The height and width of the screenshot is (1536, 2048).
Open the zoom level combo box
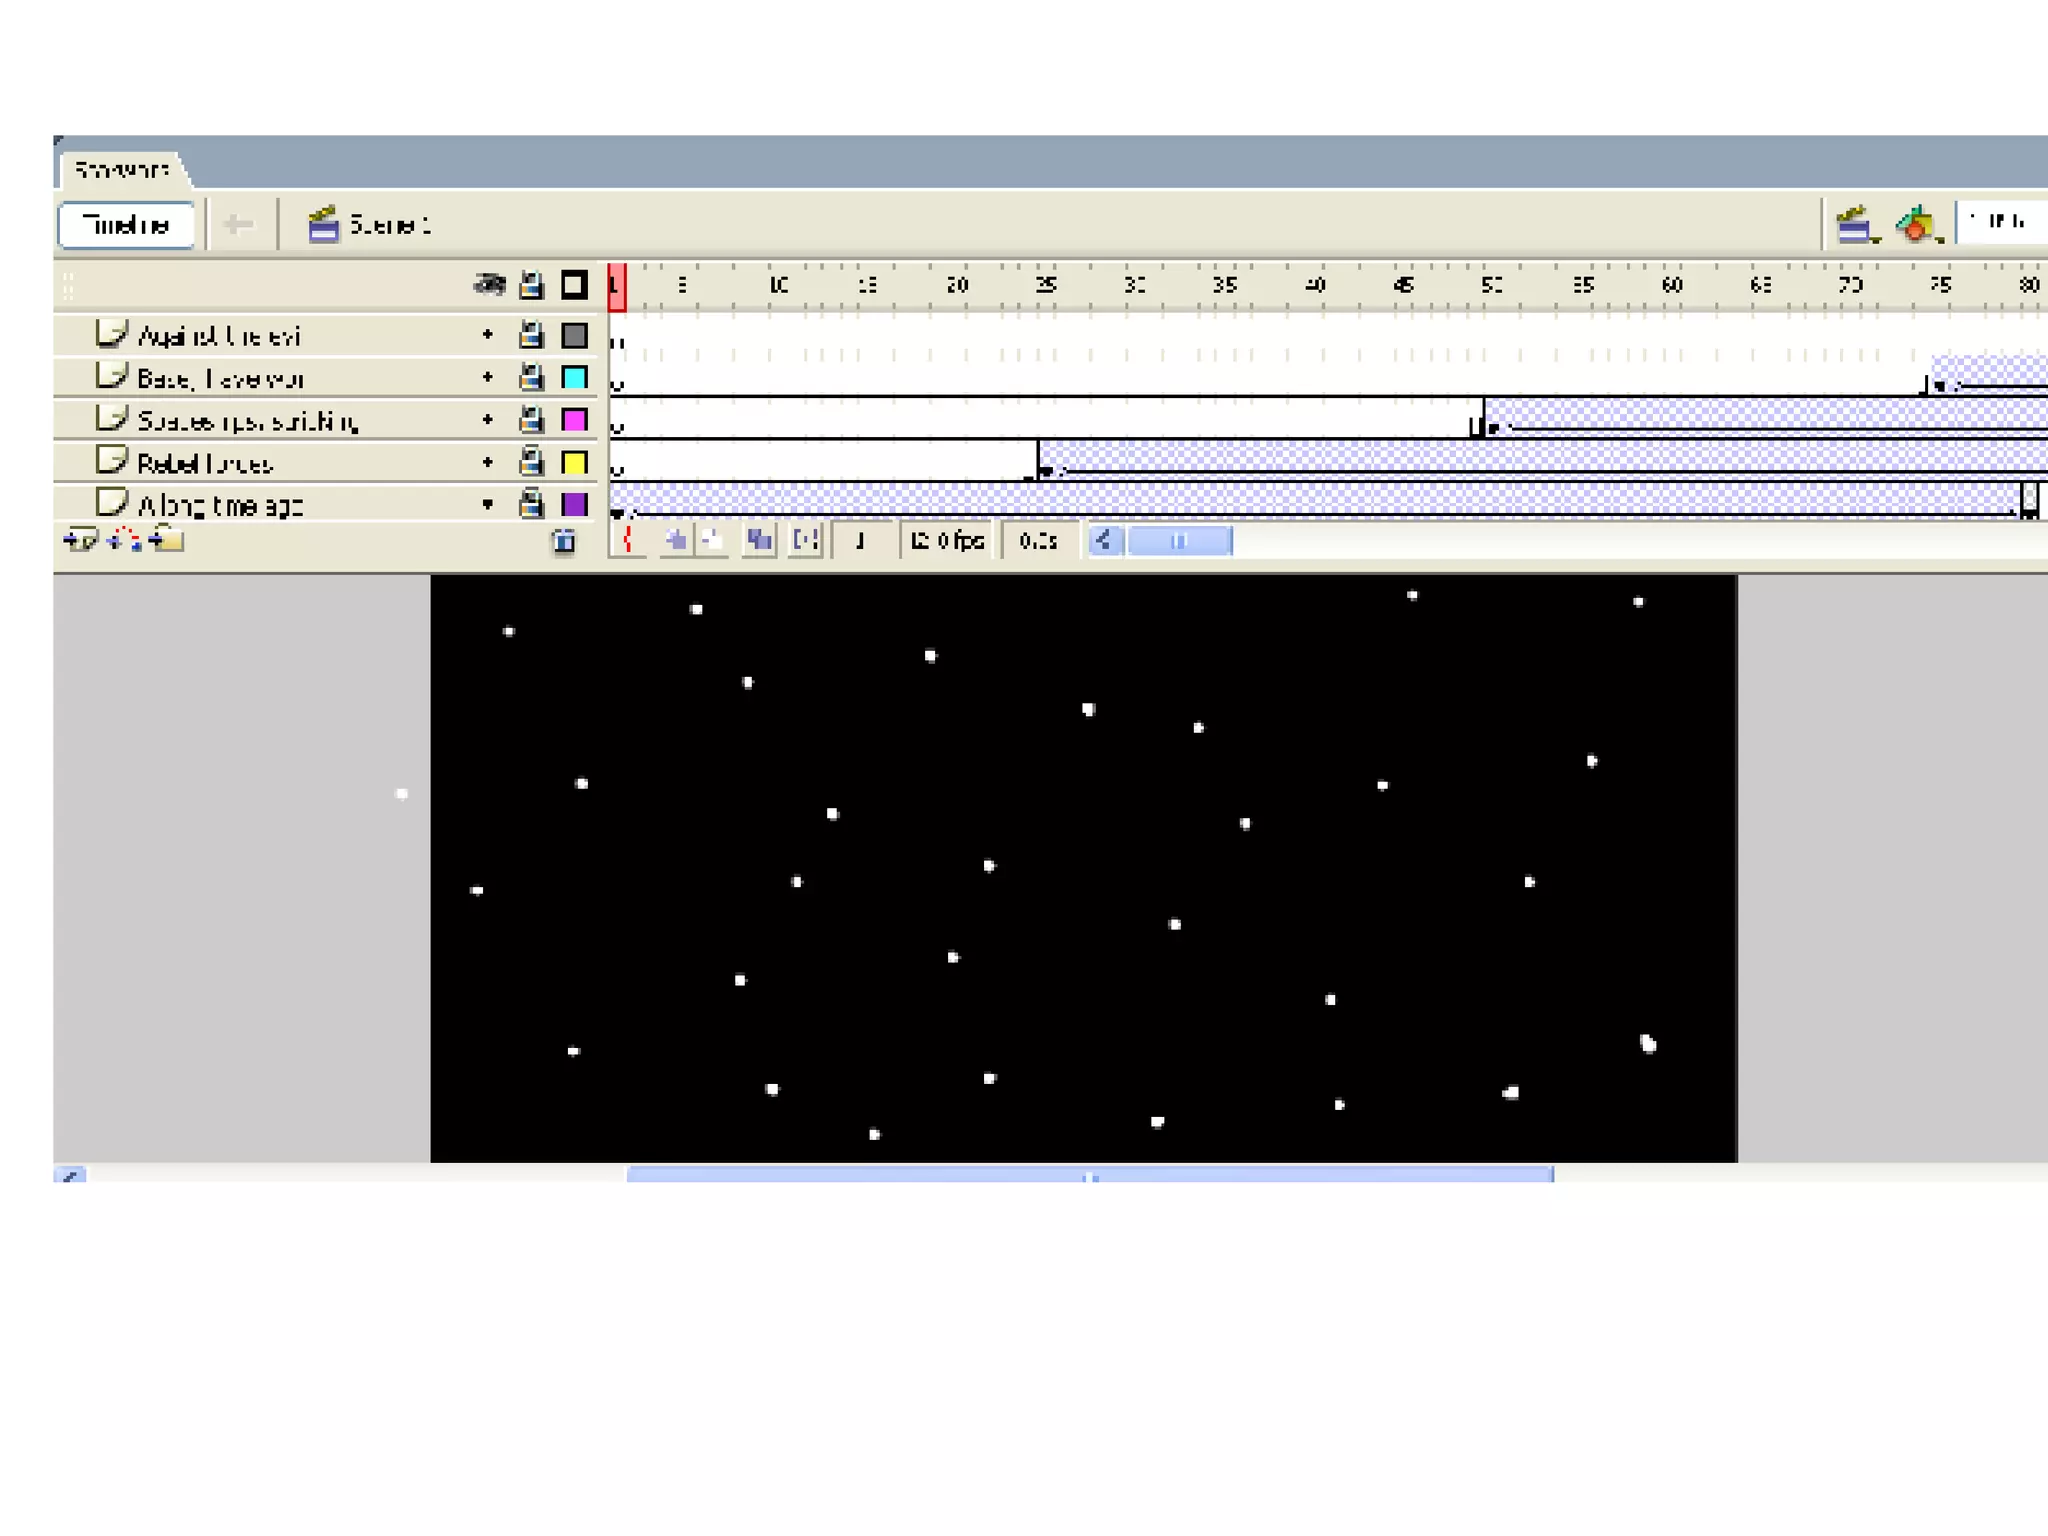[2002, 222]
